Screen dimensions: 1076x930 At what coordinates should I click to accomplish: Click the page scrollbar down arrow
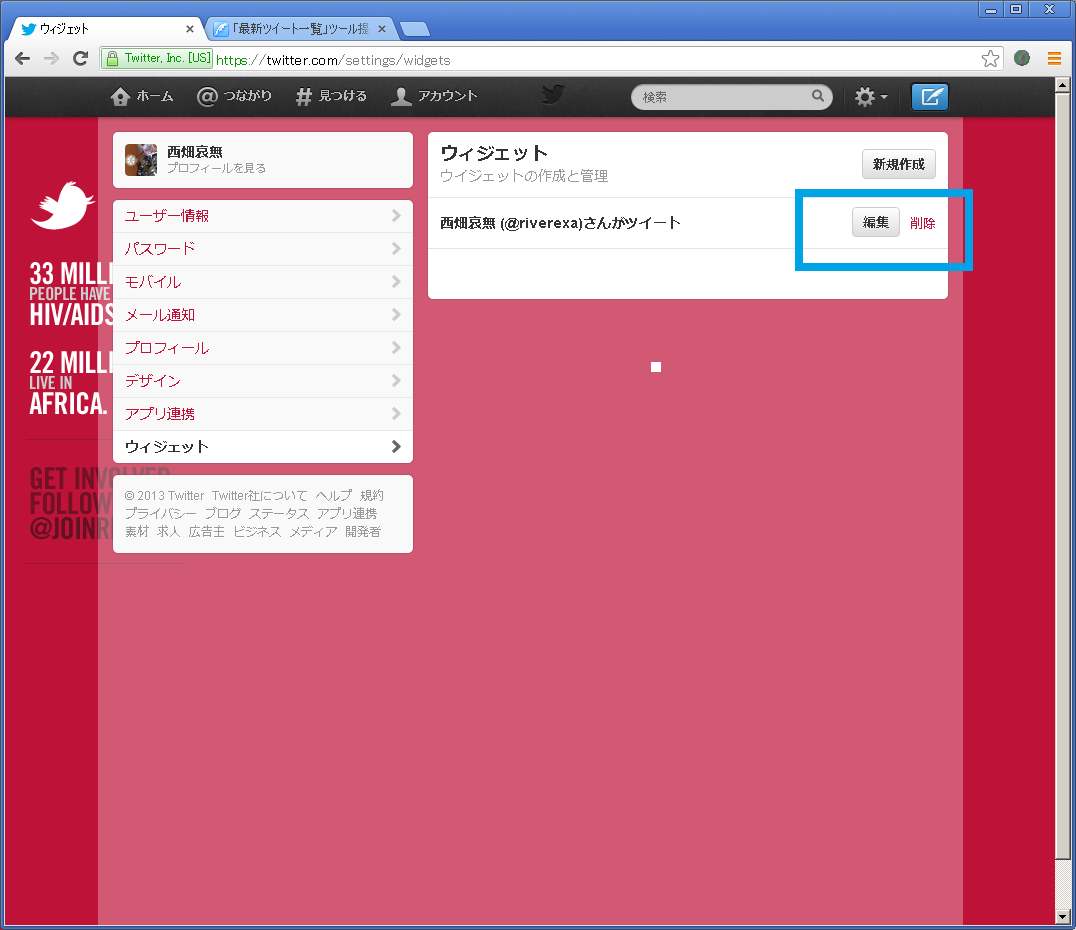pos(1062,916)
